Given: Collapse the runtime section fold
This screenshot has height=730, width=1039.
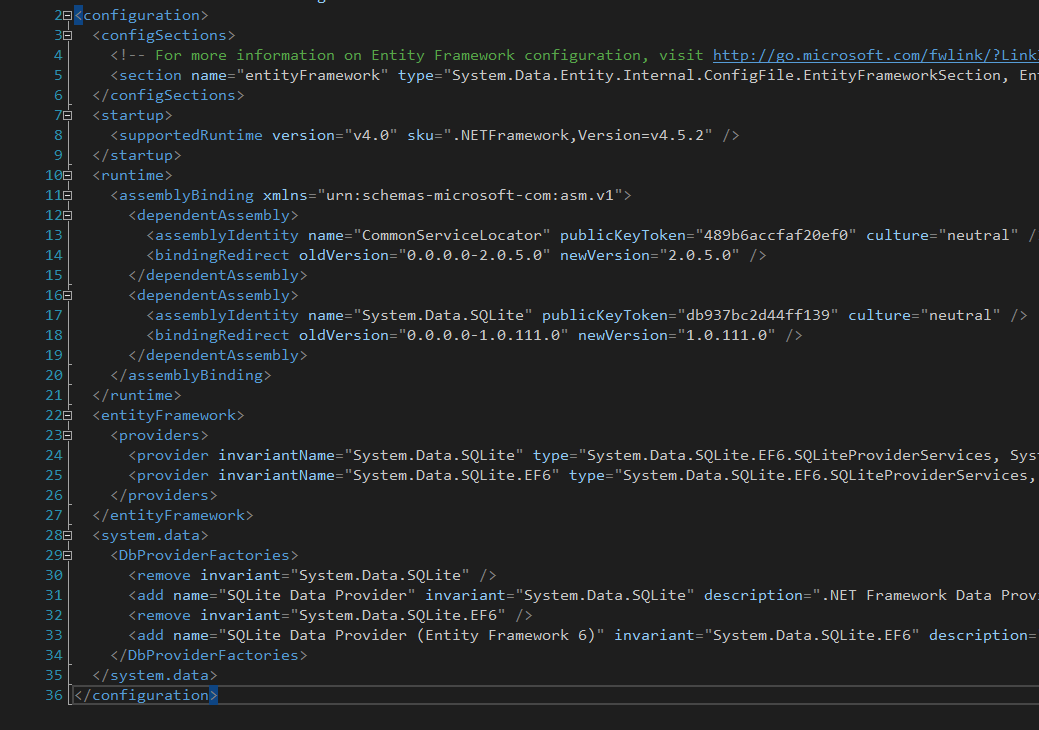Looking at the screenshot, I should 69,174.
